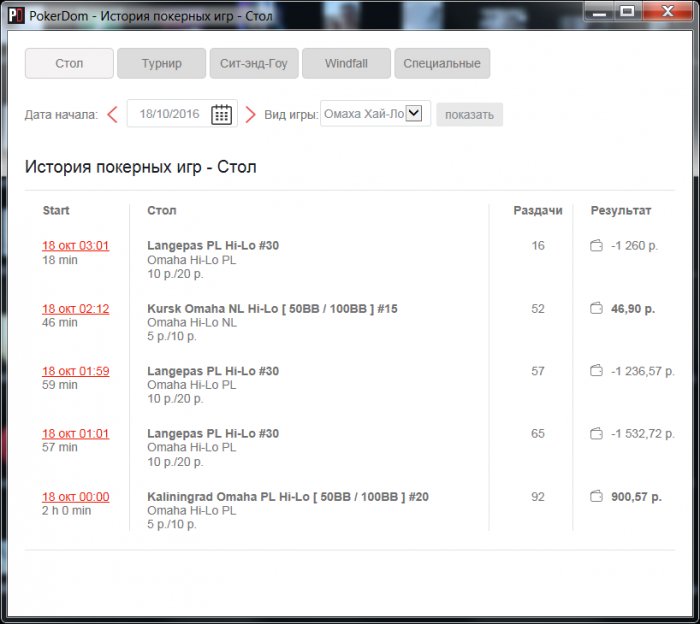700x624 pixels.
Task: Open the calendar date picker icon
Action: click(221, 115)
